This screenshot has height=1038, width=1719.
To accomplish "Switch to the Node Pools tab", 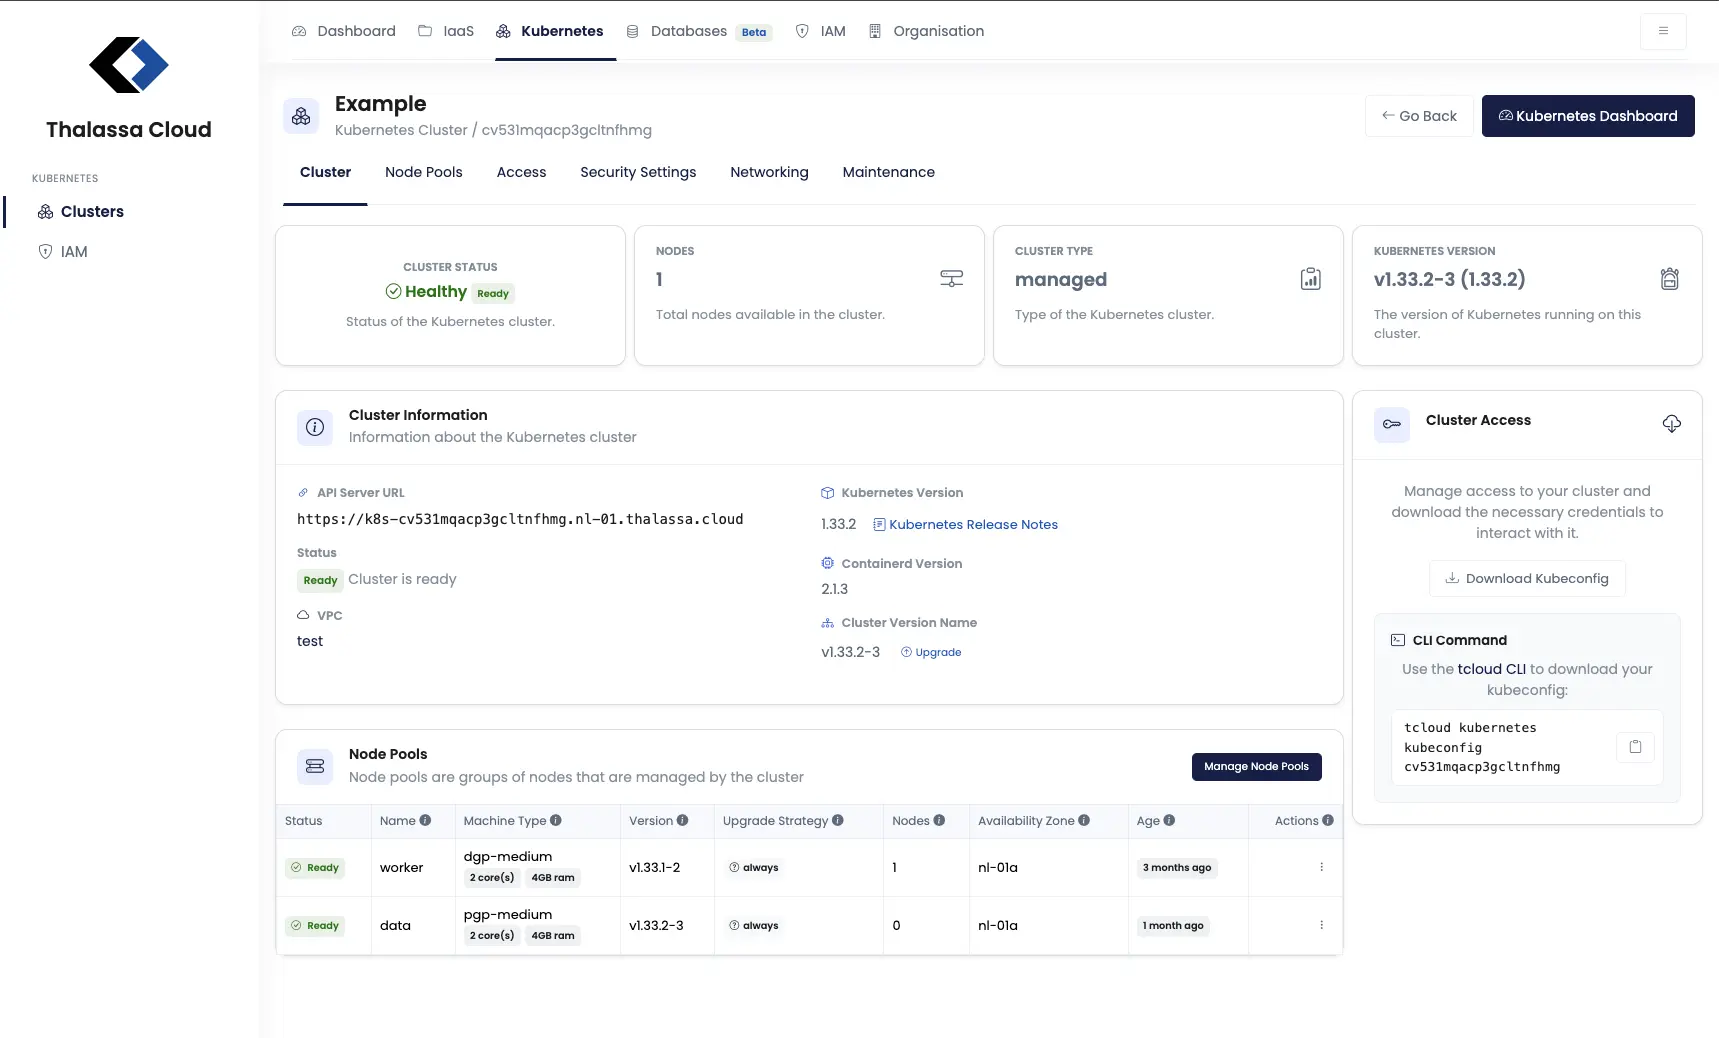I will [x=424, y=172].
